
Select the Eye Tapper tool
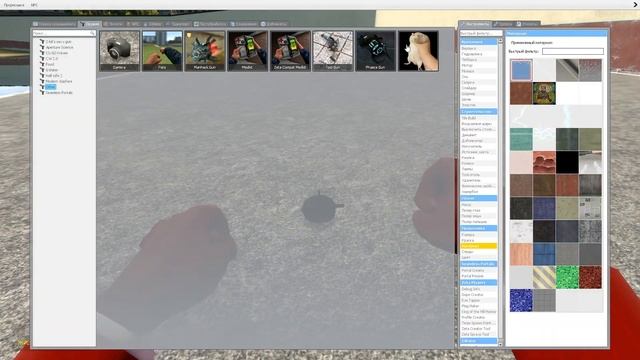[x=478, y=300]
